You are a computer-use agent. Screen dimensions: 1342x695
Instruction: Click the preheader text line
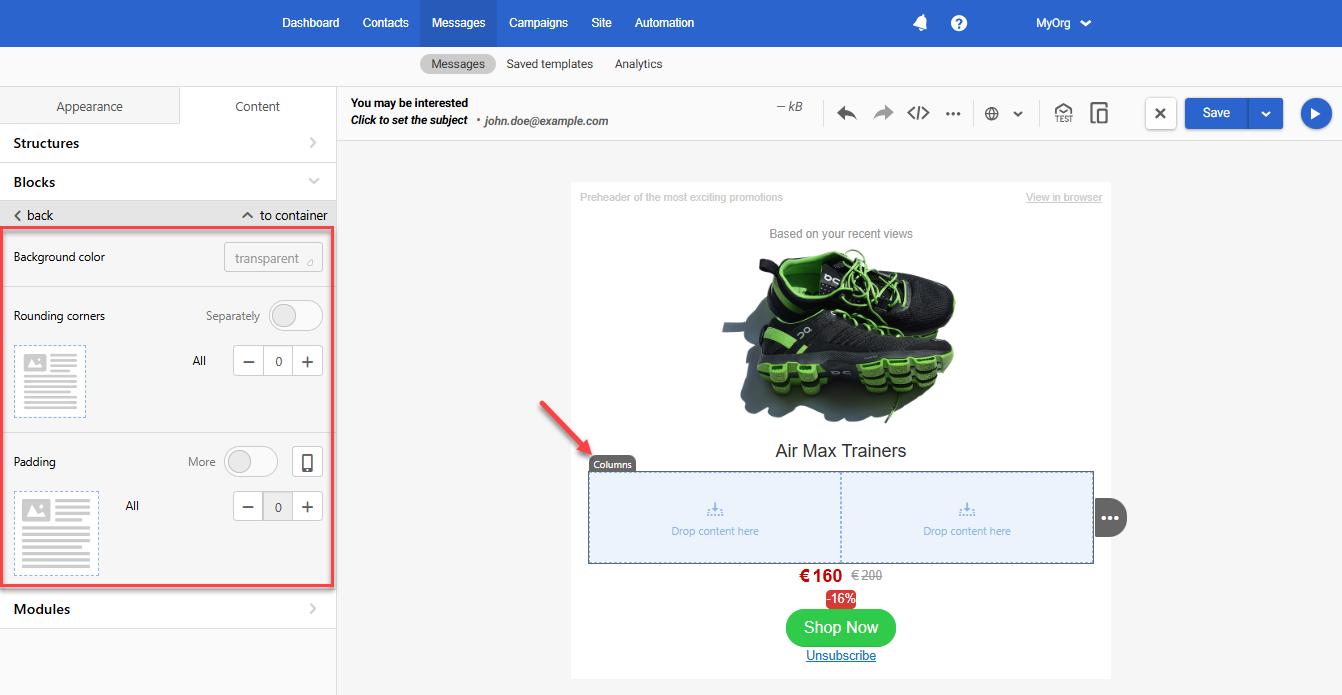pos(681,198)
